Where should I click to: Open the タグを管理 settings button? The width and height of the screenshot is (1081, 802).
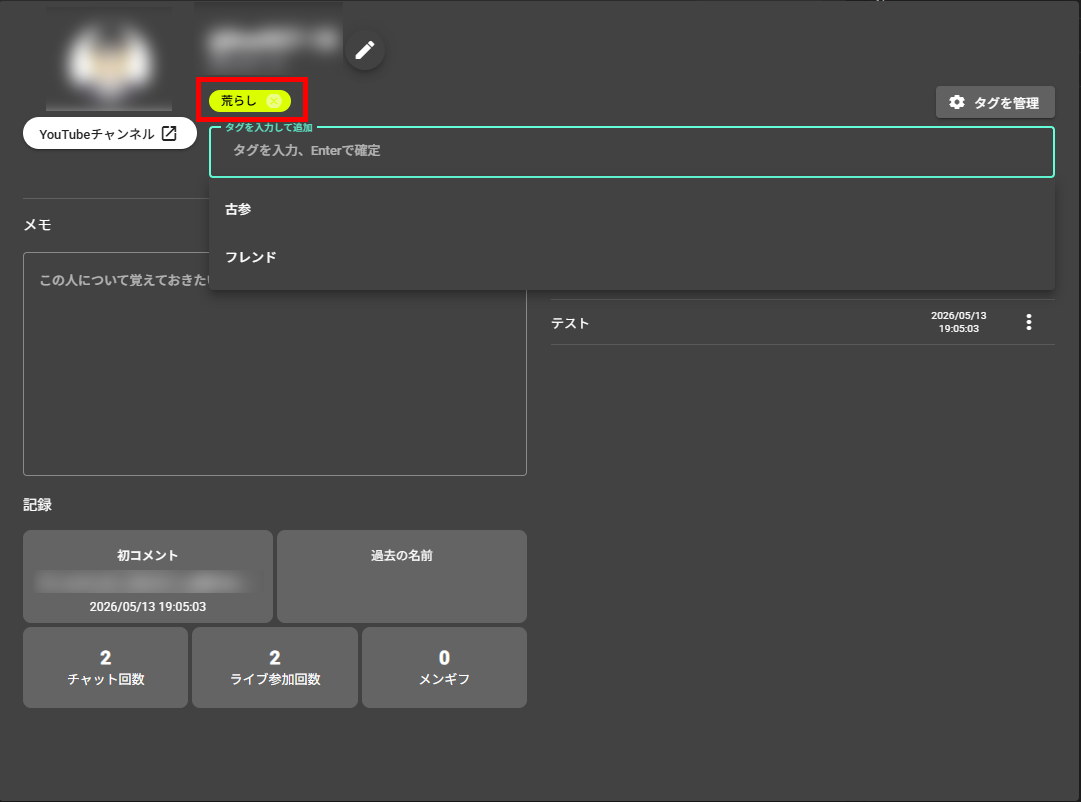point(995,102)
